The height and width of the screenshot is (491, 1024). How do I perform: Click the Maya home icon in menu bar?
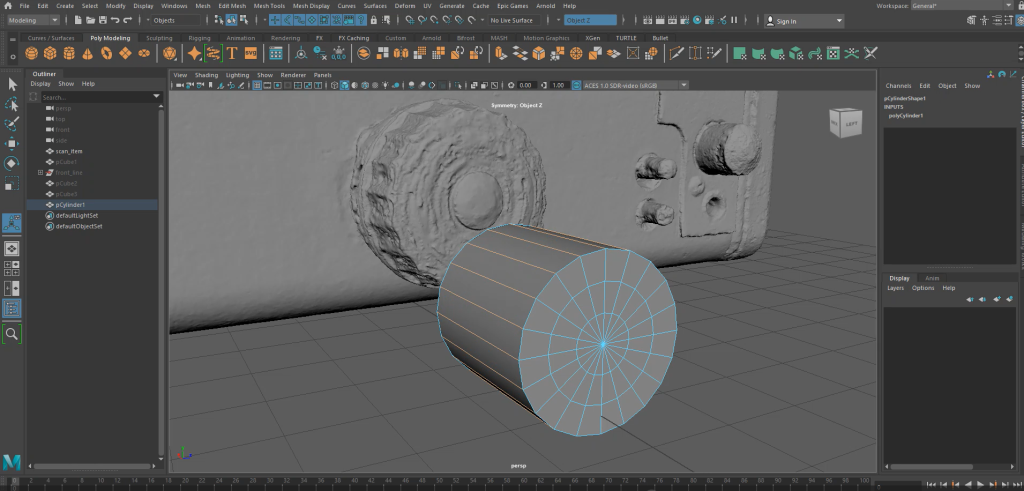[7, 6]
